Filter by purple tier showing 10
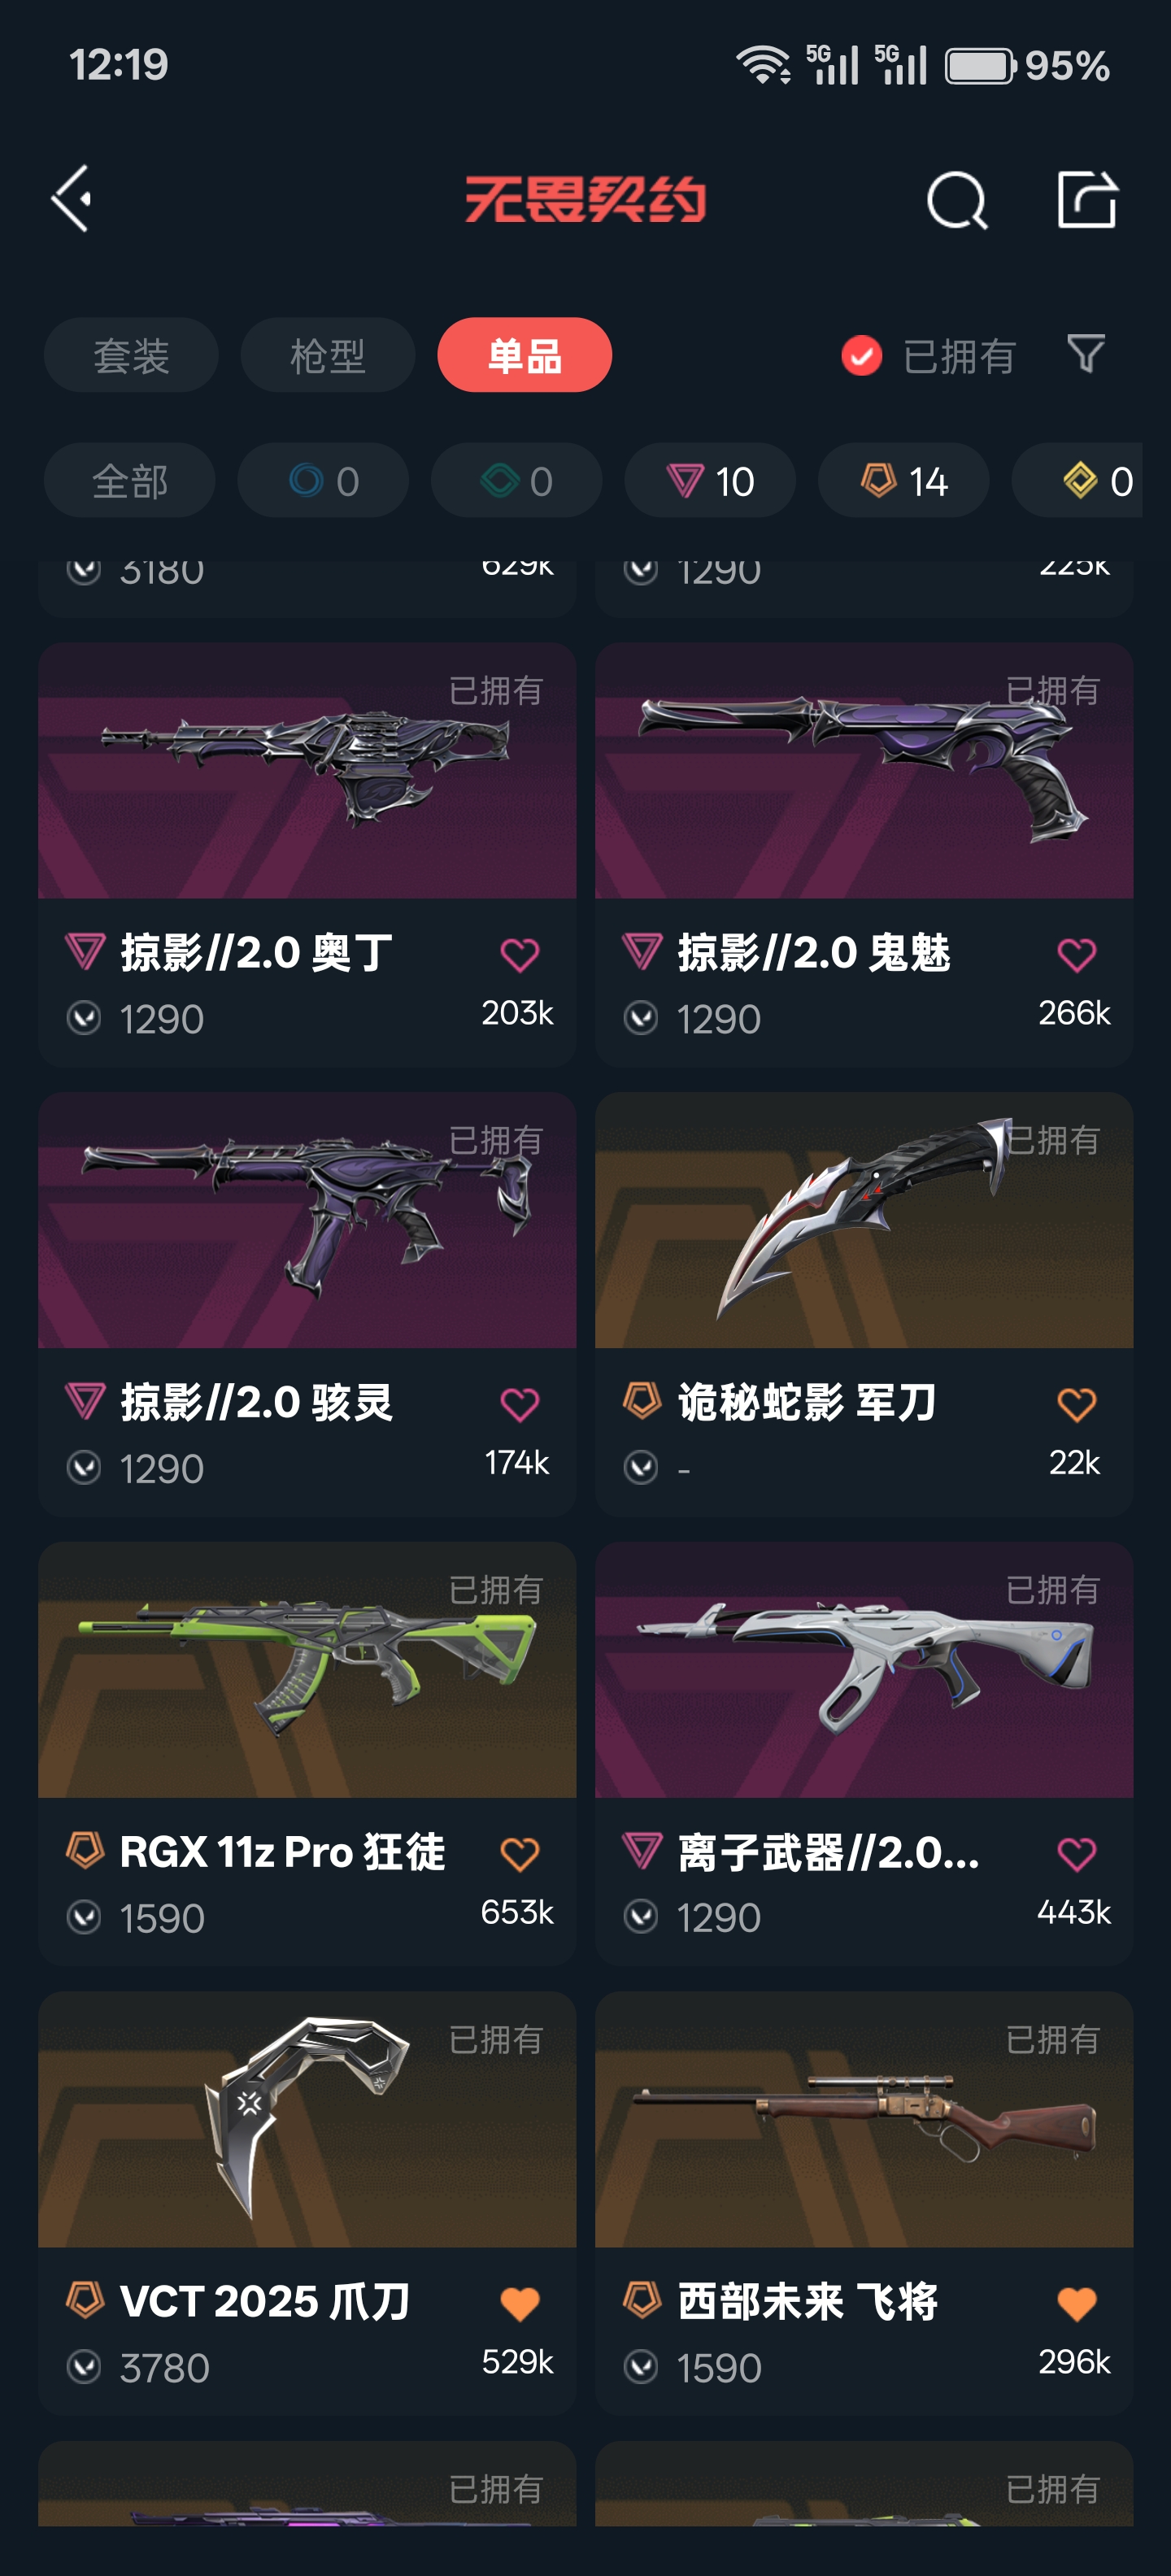 click(x=710, y=481)
